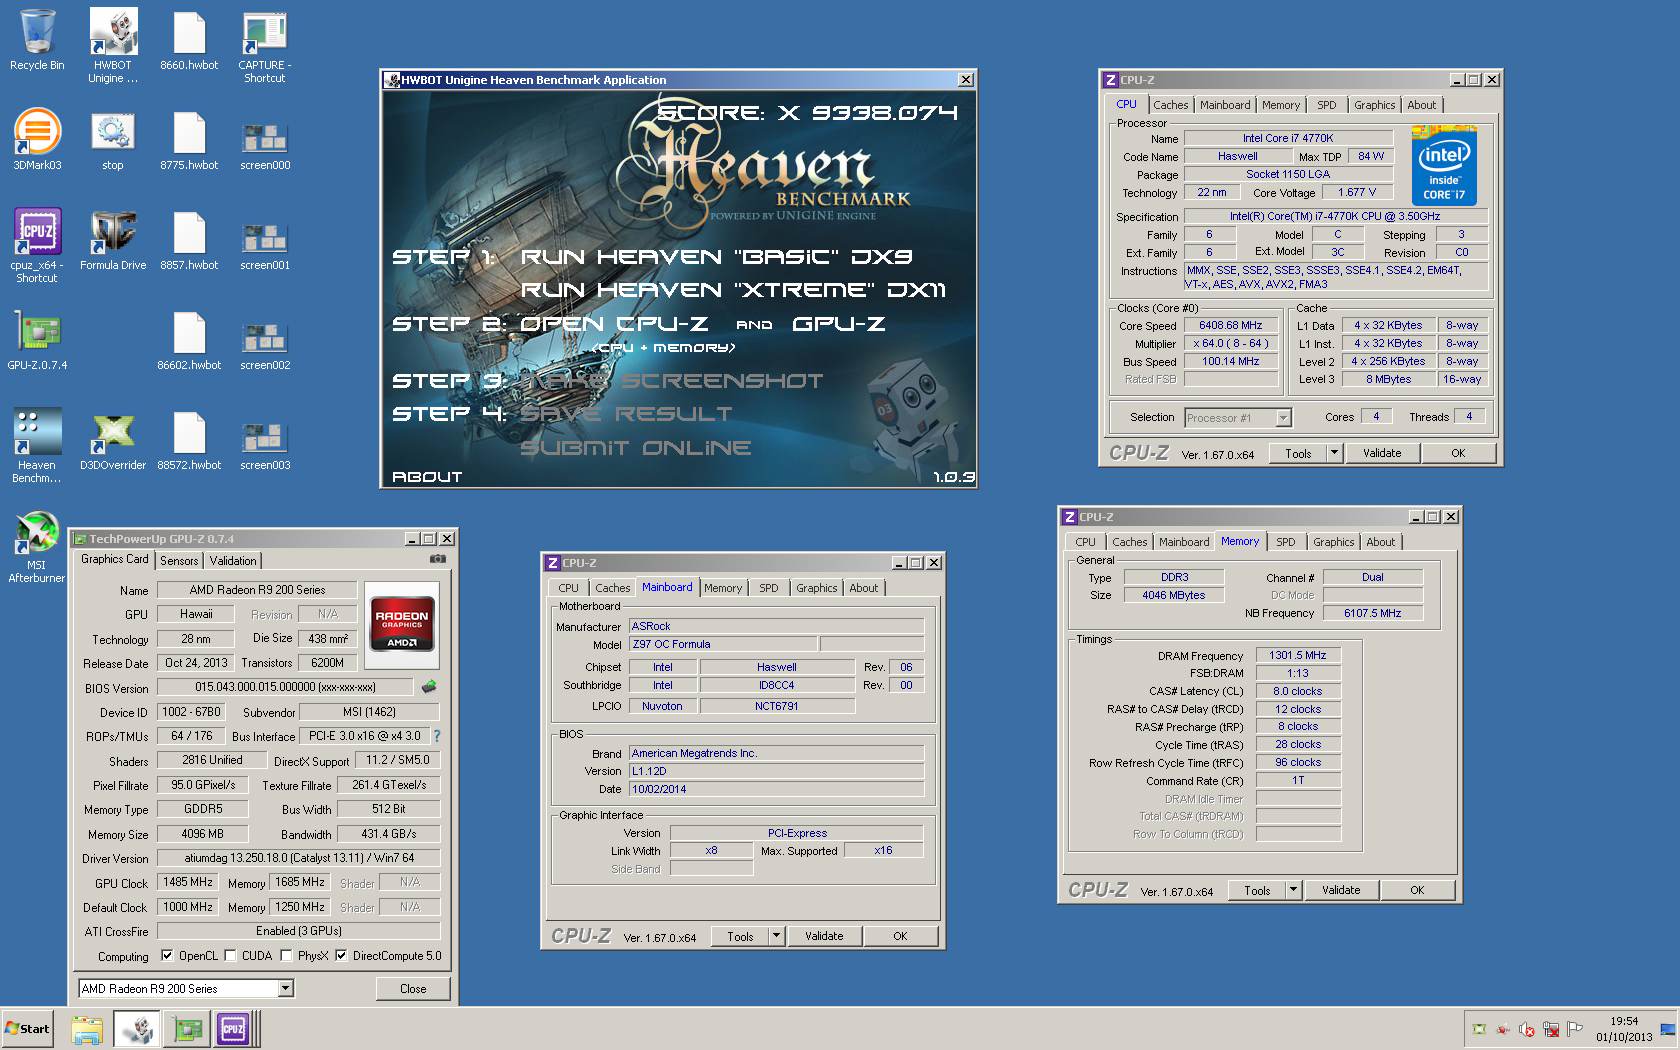The width and height of the screenshot is (1680, 1050).
Task: Launch the GPU-Z.0.7.4 desktop icon
Action: pyautogui.click(x=37, y=340)
